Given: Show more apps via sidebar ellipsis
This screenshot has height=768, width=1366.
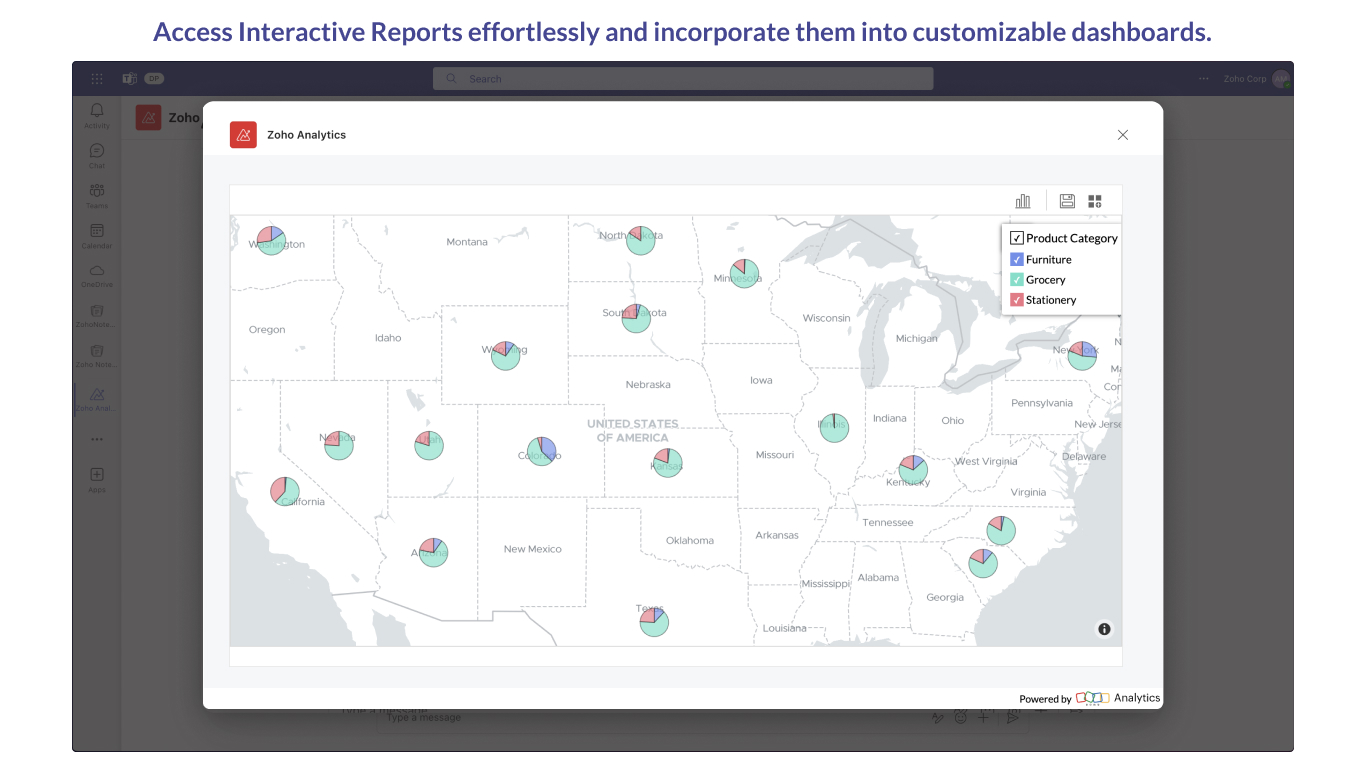Looking at the screenshot, I should [x=97, y=439].
